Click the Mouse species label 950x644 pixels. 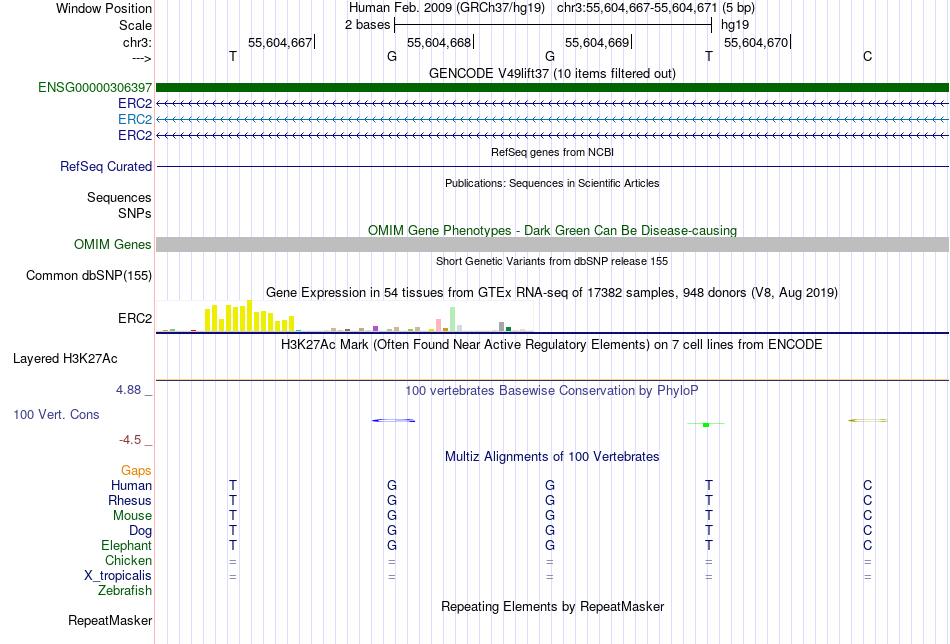tap(132, 516)
